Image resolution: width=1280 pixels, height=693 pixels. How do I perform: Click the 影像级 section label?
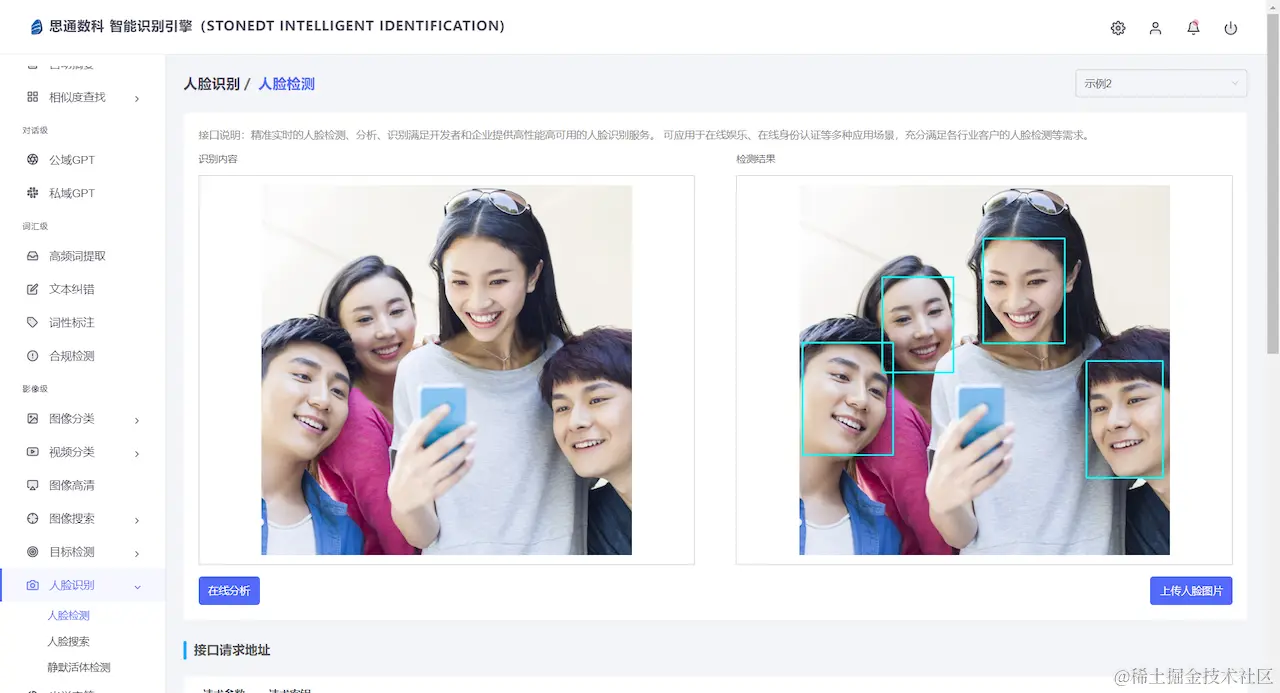pyautogui.click(x=35, y=388)
